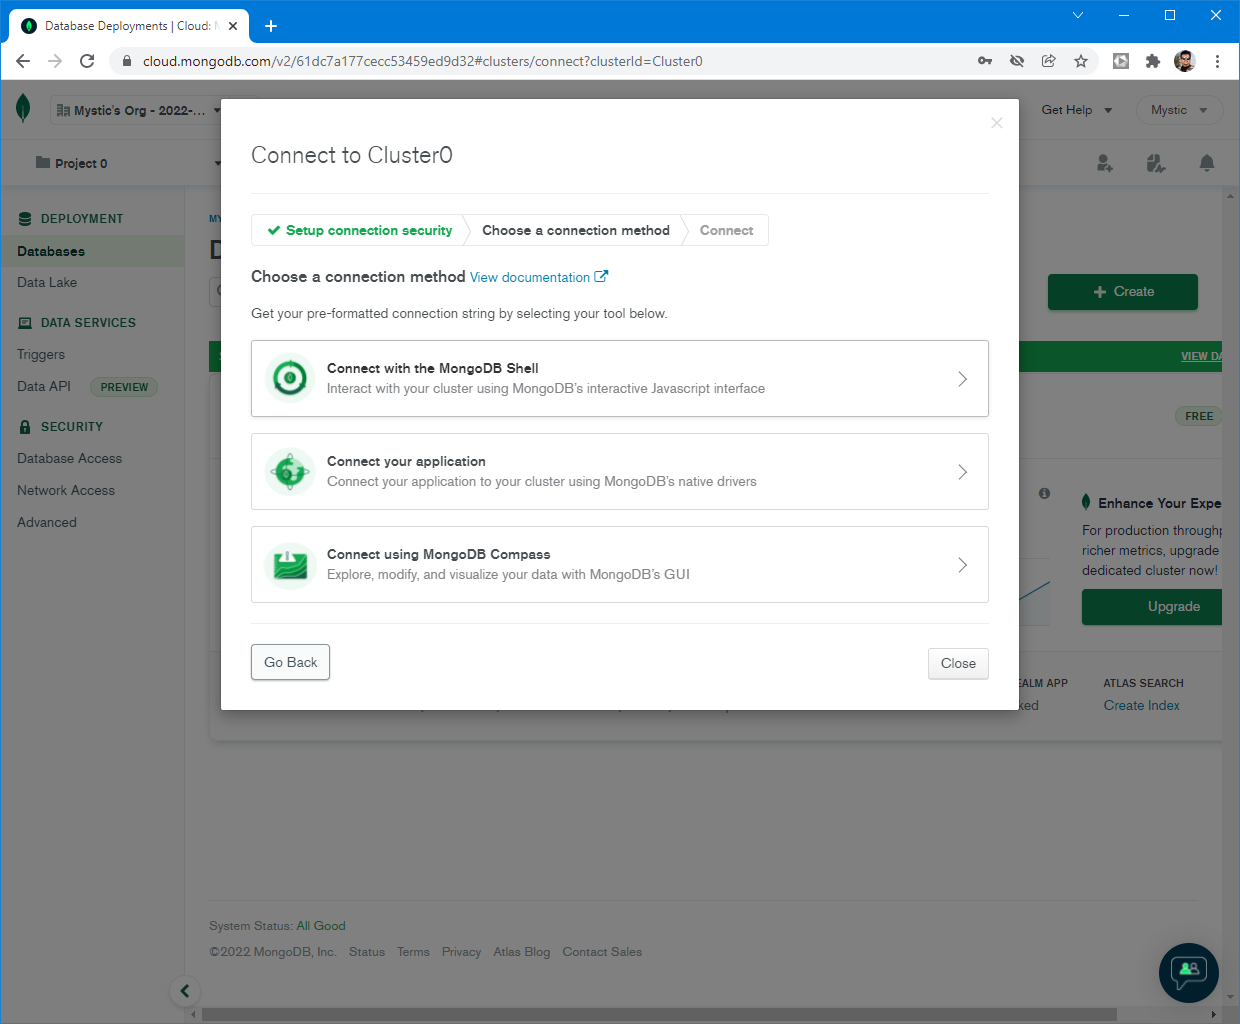Click the site lock icon
Viewport: 1240px width, 1024px height.
click(x=127, y=61)
